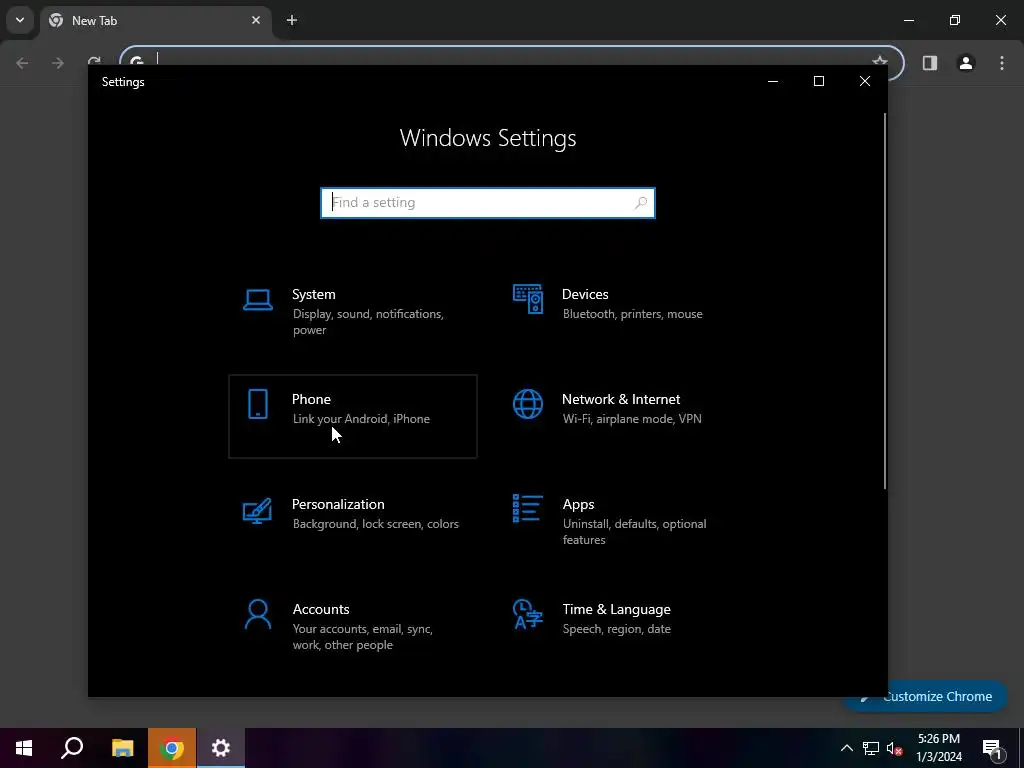Click the Apps list icon
Screen dimensions: 1024x768
coord(528,509)
